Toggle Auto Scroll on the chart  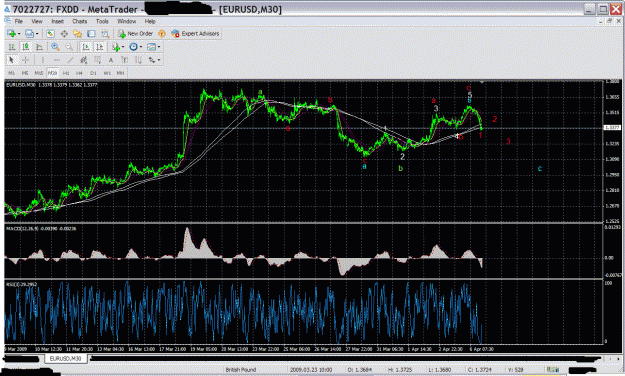[86, 47]
